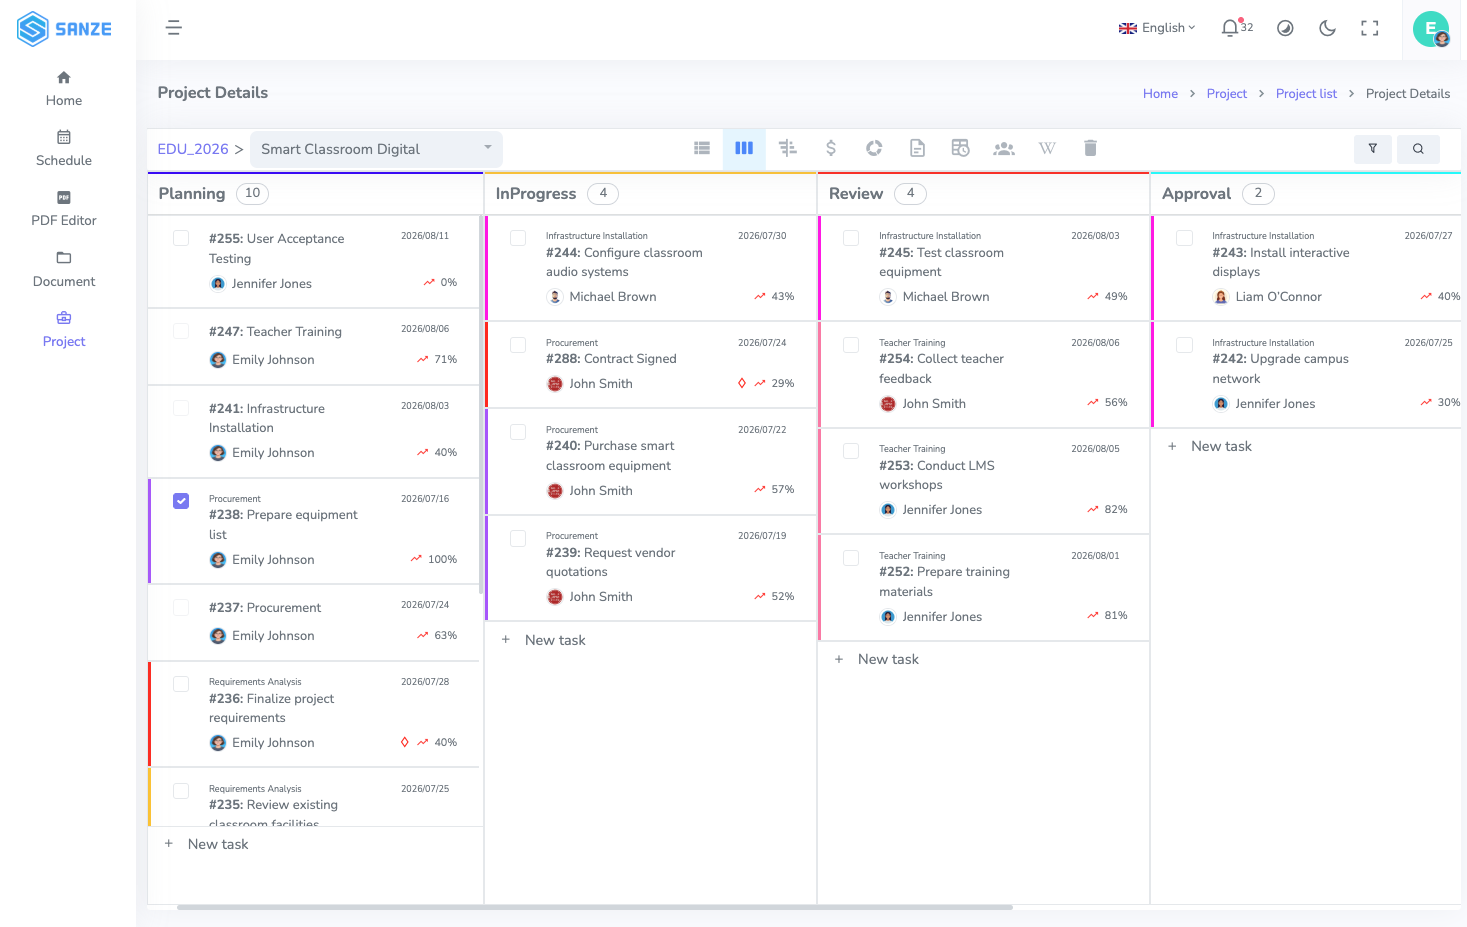Click the horizontal scrollbar at board bottom
The image size is (1467, 927).
(595, 907)
